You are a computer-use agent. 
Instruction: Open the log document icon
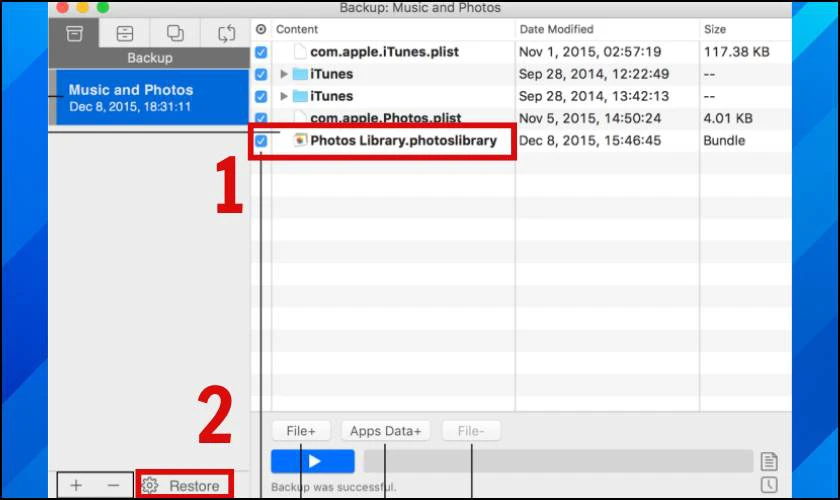769,461
